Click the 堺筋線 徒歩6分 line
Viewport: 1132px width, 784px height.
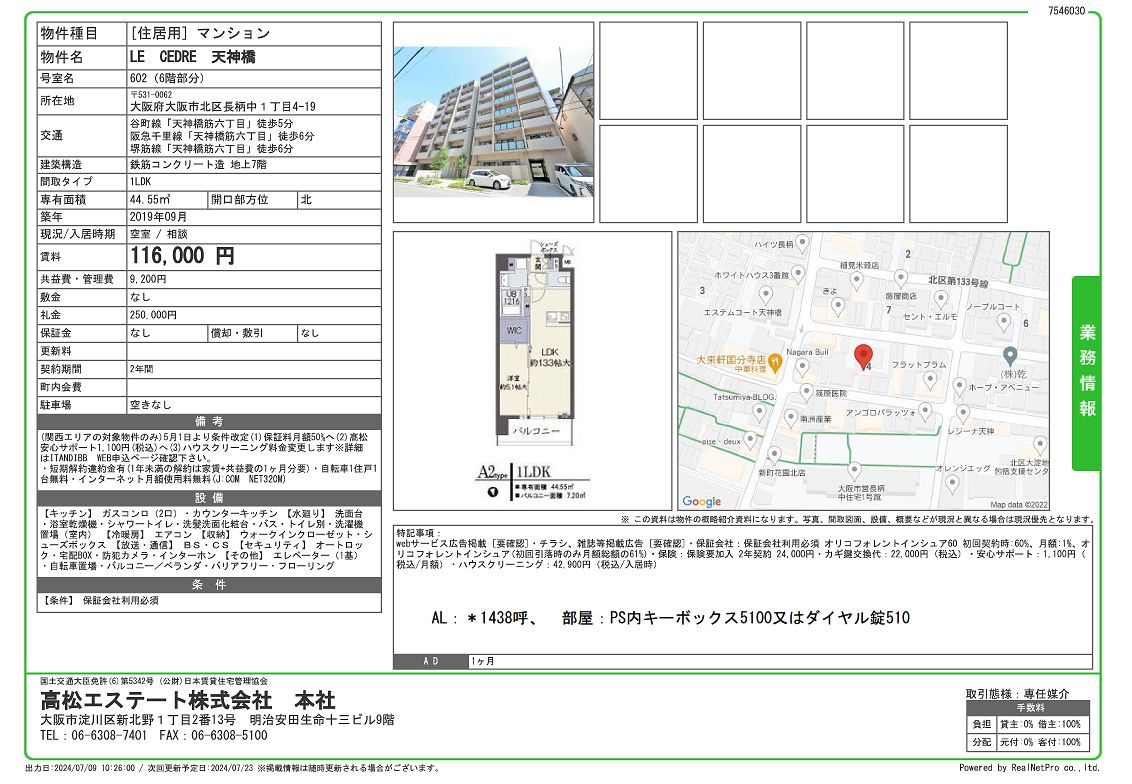[212, 149]
